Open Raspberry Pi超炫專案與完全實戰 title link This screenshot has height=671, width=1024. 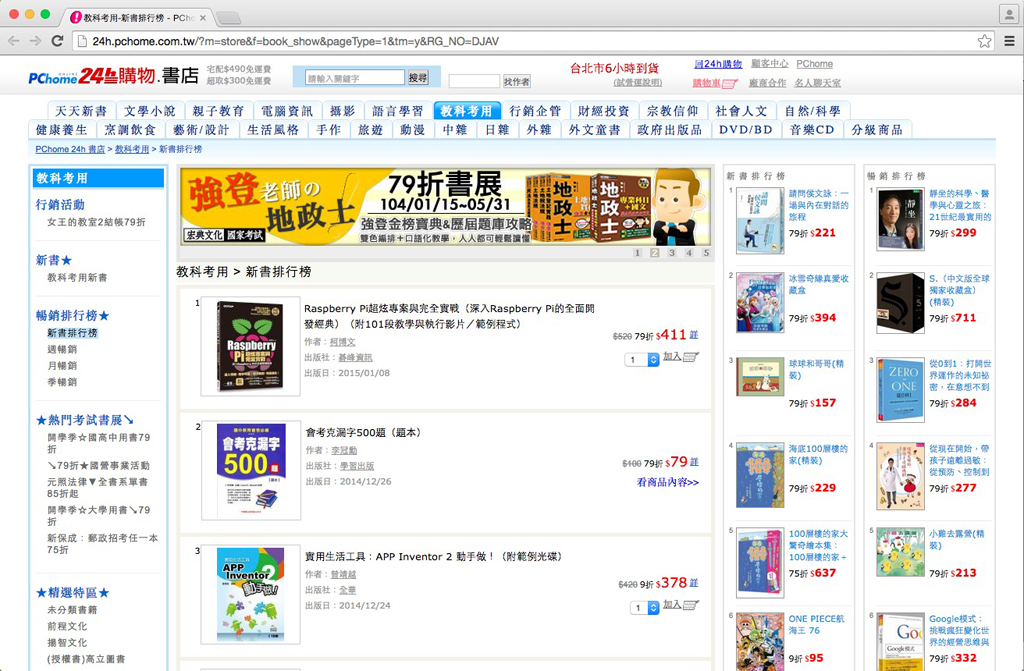(449, 316)
